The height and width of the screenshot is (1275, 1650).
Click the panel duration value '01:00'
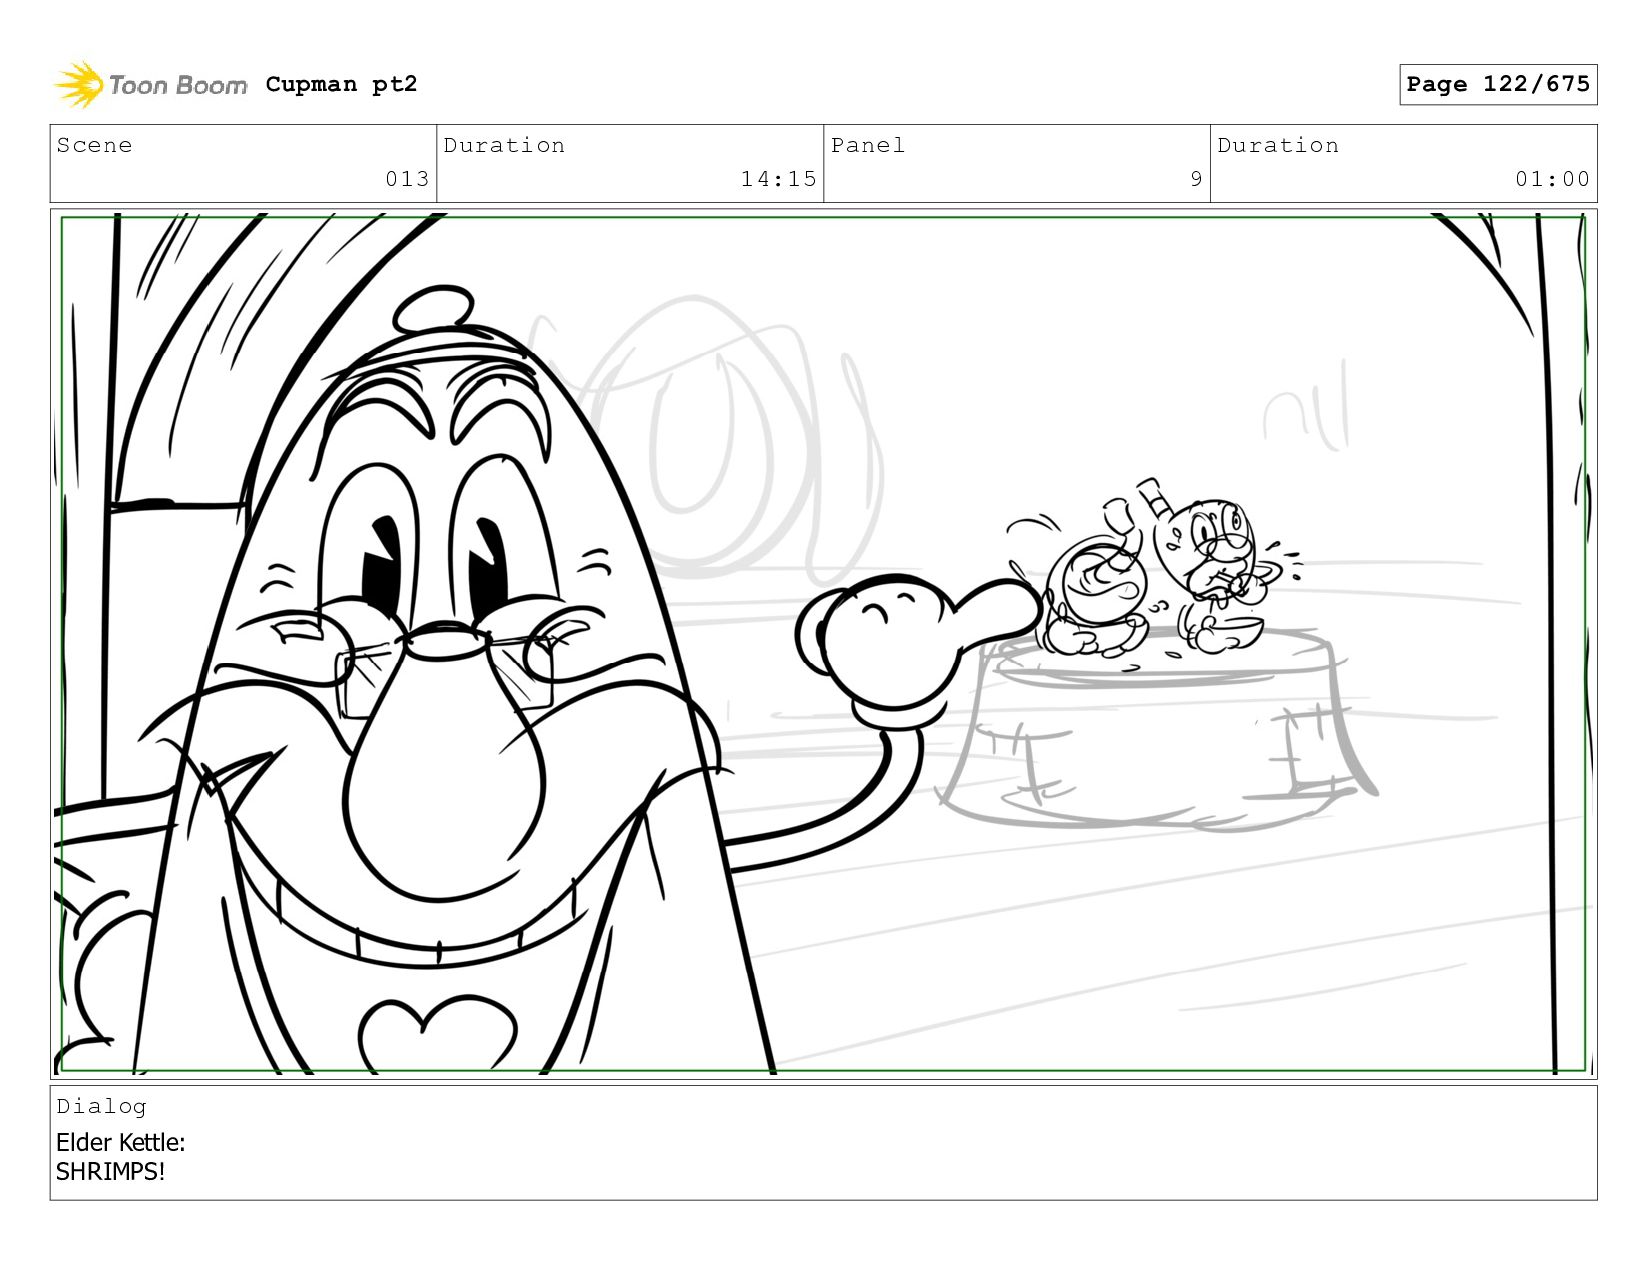1552,179
